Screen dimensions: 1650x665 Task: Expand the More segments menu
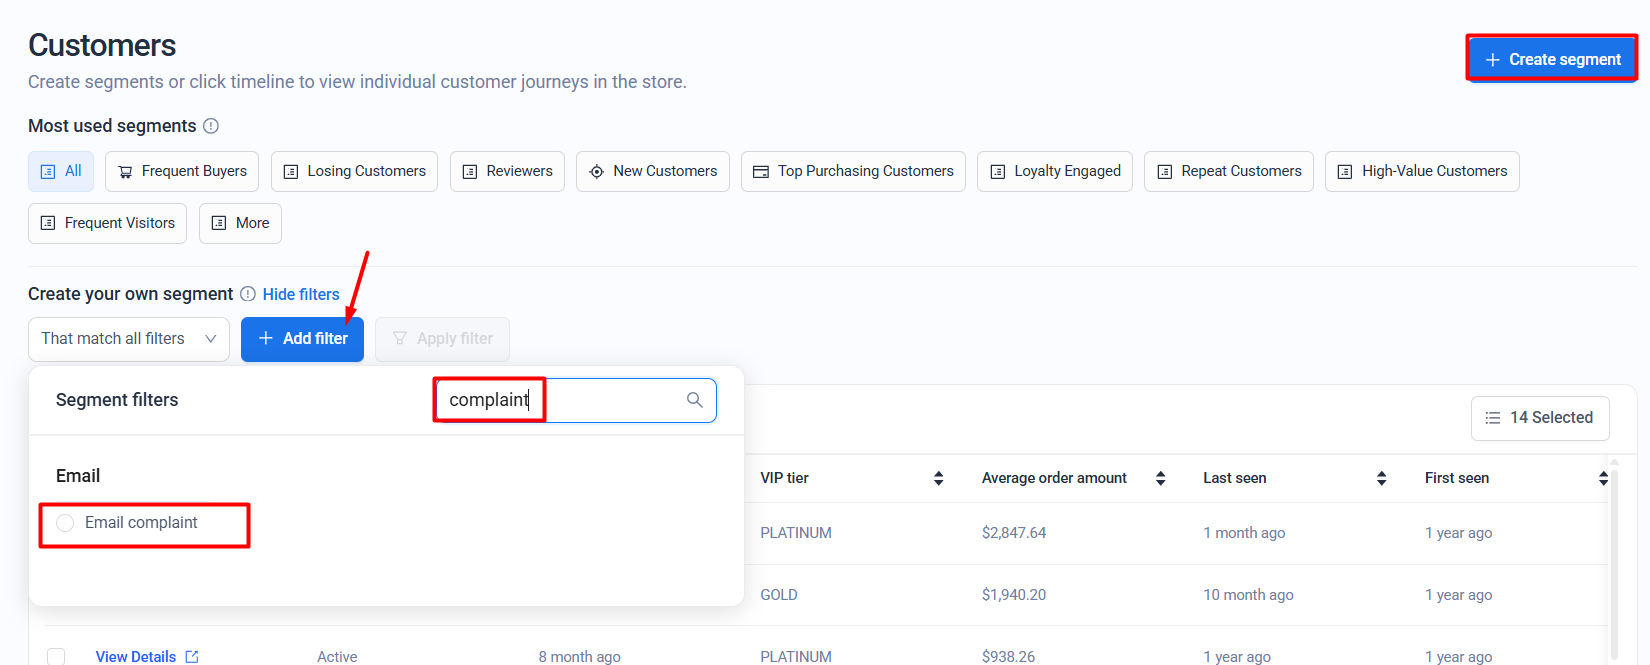[x=240, y=223]
